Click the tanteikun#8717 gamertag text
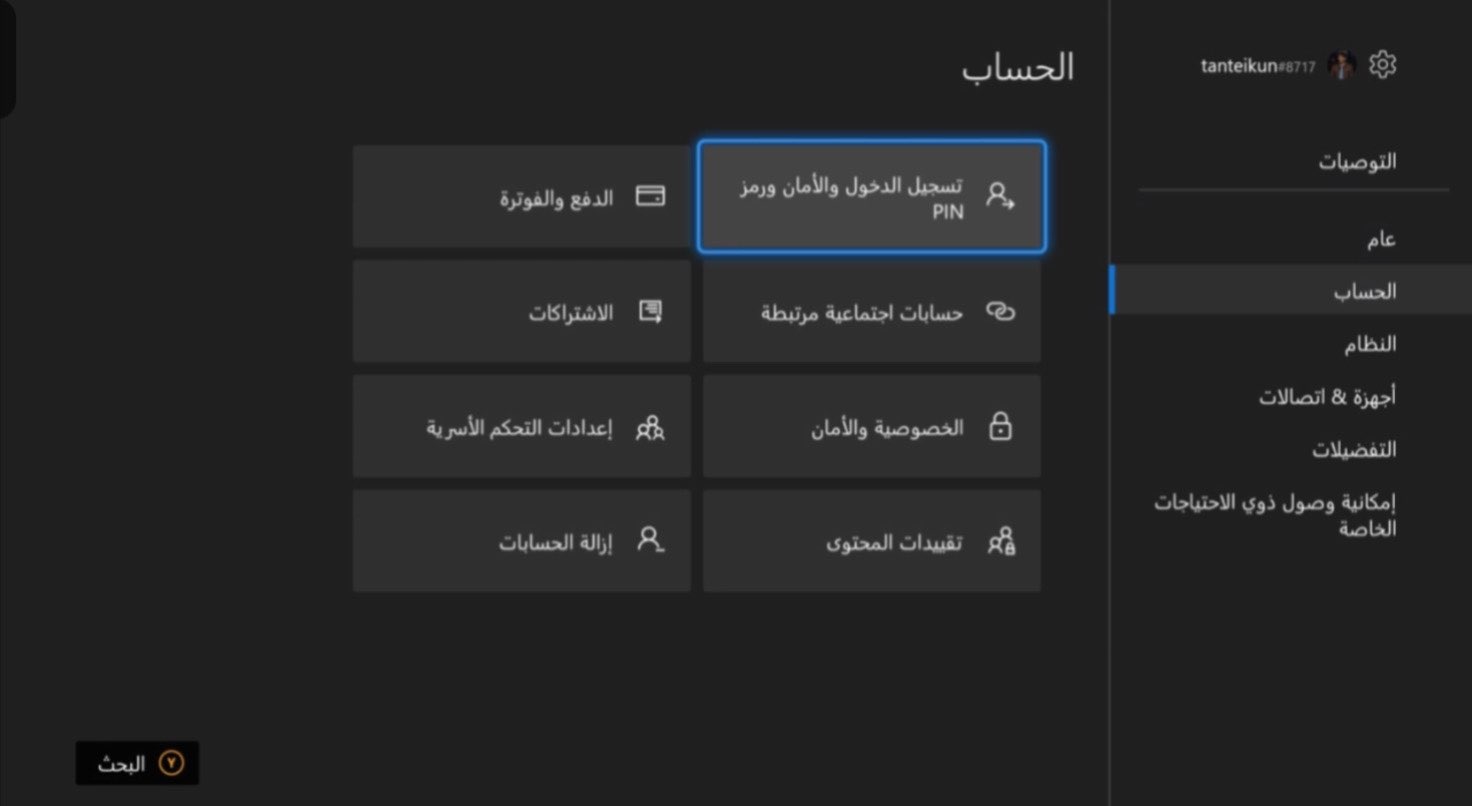1472x806 pixels. point(1257,67)
